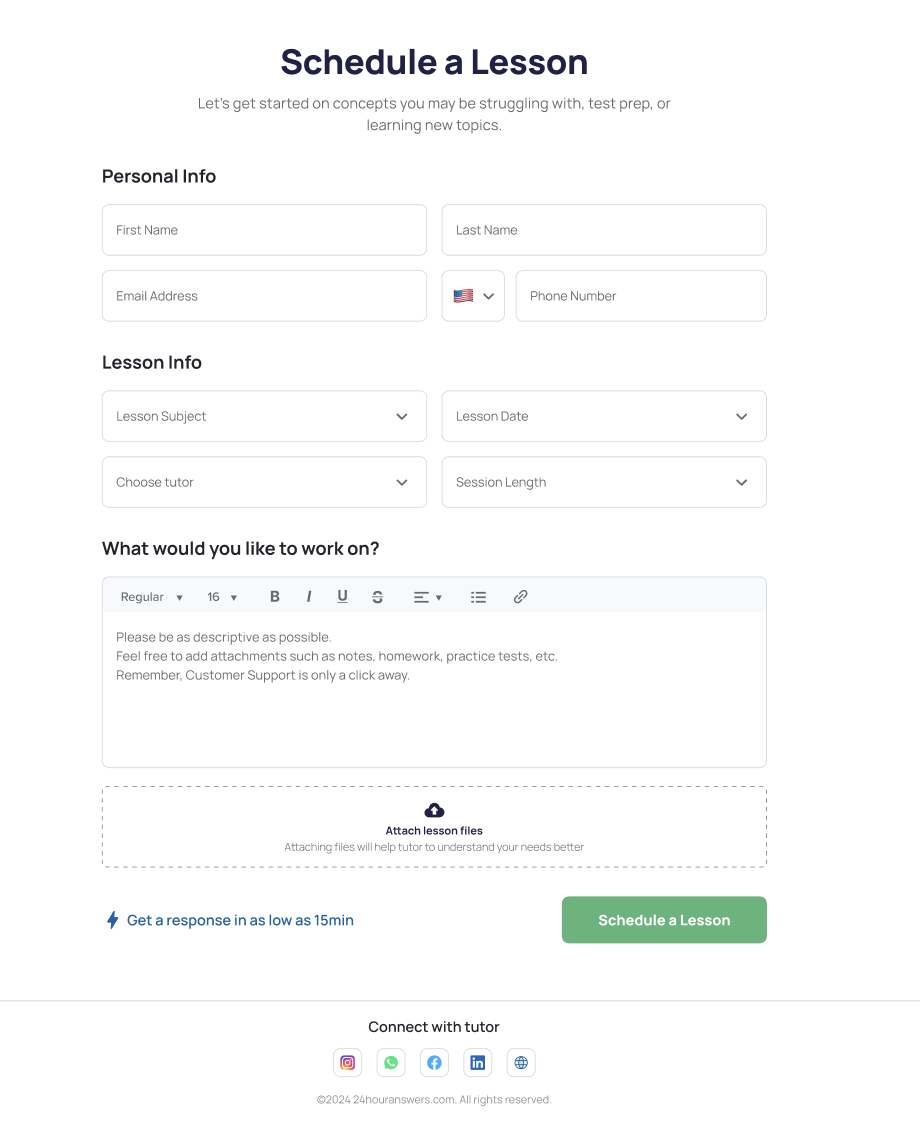Open tutor's website globe icon
920x1124 pixels.
521,1063
